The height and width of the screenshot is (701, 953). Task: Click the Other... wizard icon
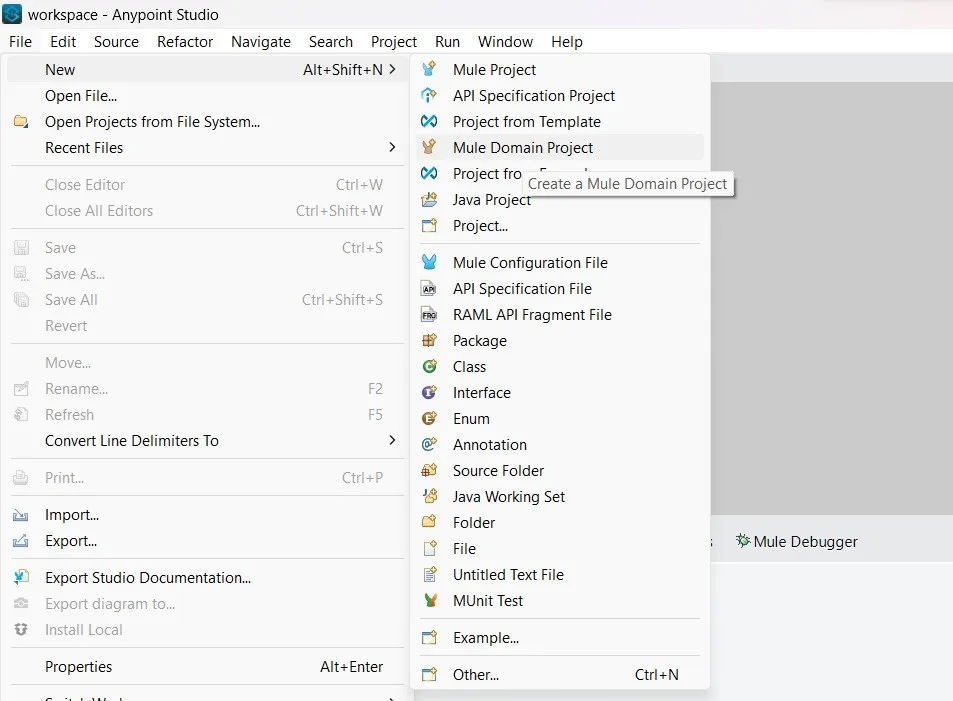pyautogui.click(x=429, y=675)
